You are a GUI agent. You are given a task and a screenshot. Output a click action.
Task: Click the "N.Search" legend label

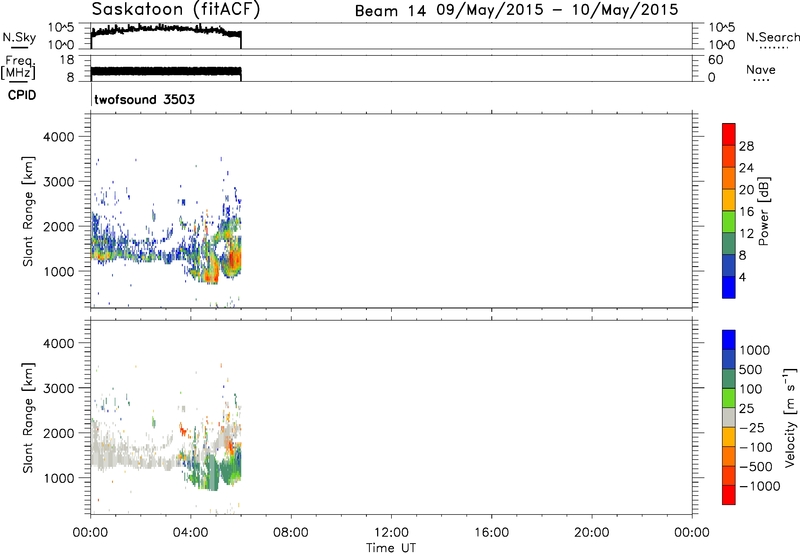tap(773, 37)
